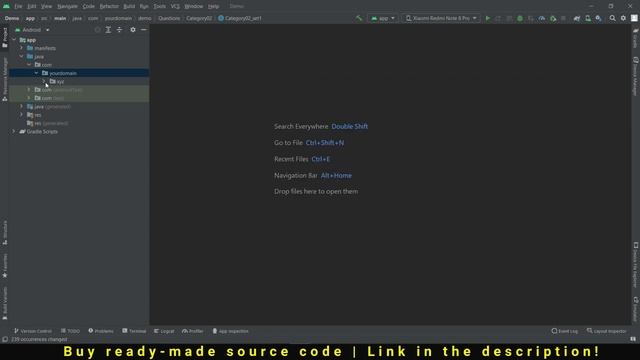
Task: Open the Refactor menu
Action: [x=109, y=7]
